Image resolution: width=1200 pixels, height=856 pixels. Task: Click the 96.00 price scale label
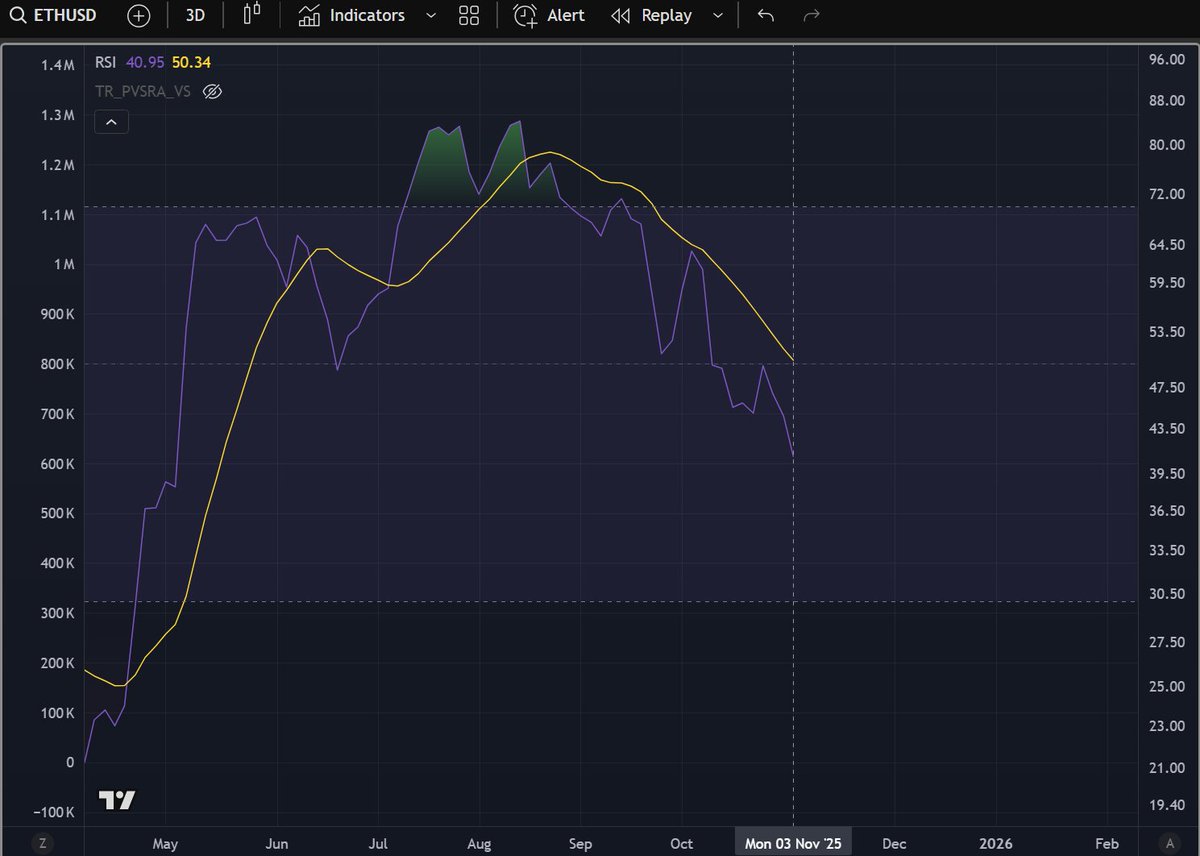pyautogui.click(x=1166, y=60)
